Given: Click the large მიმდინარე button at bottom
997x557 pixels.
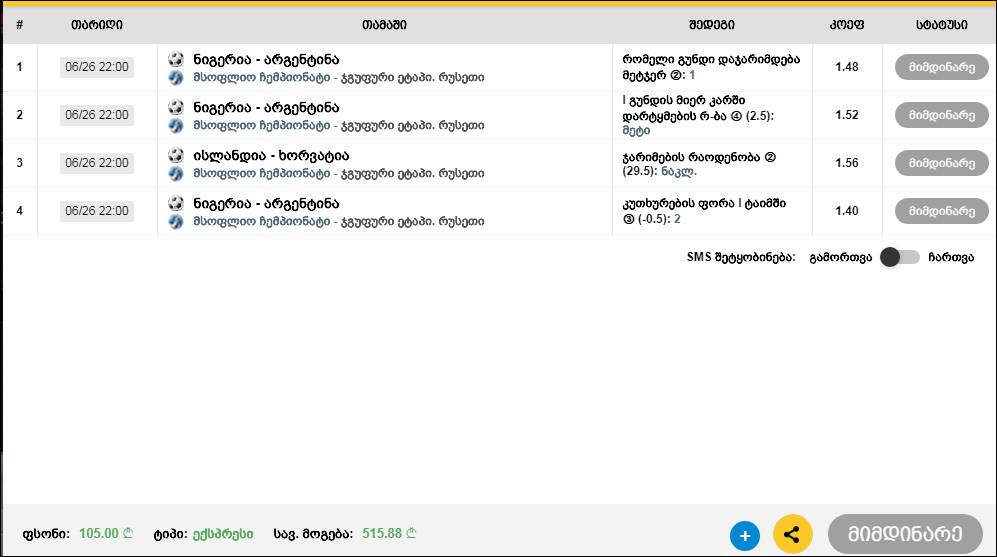Looking at the screenshot, I should pos(905,534).
